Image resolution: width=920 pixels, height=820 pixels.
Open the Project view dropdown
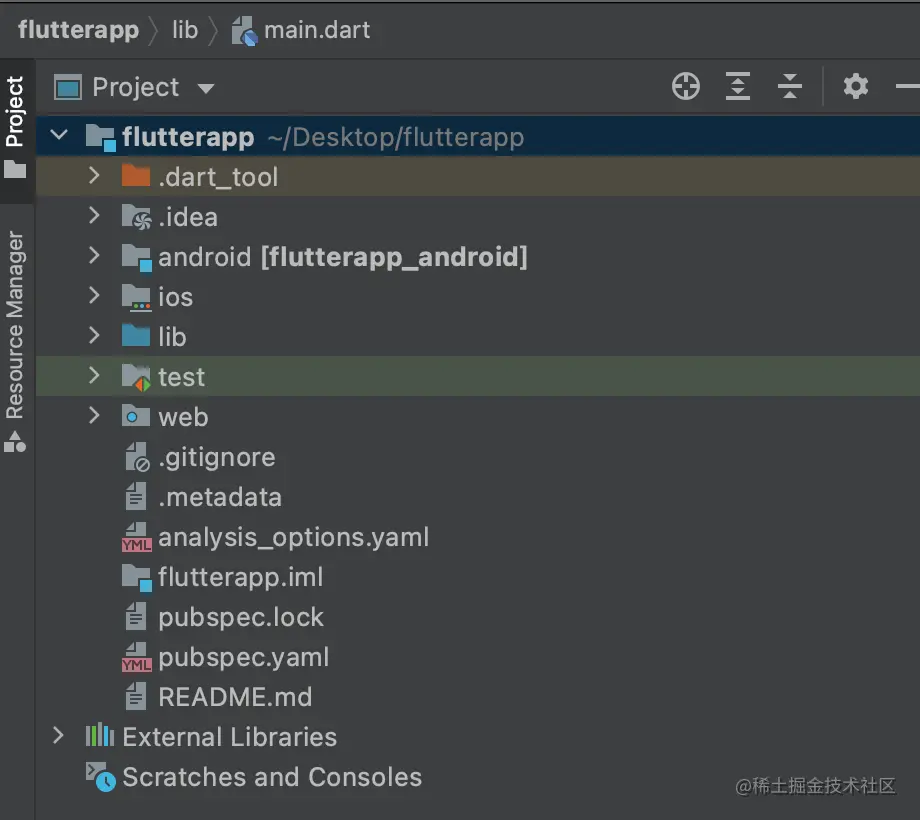[206, 88]
